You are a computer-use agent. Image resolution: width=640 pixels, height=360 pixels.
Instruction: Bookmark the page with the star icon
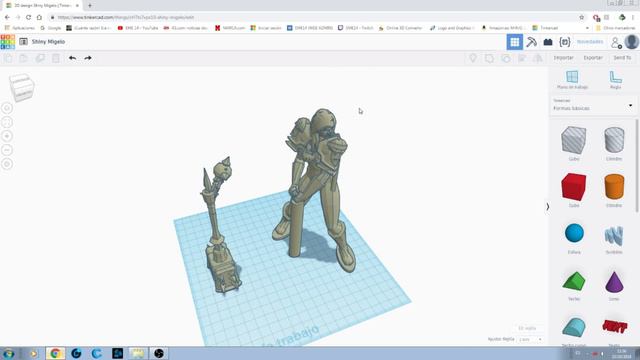coord(582,17)
